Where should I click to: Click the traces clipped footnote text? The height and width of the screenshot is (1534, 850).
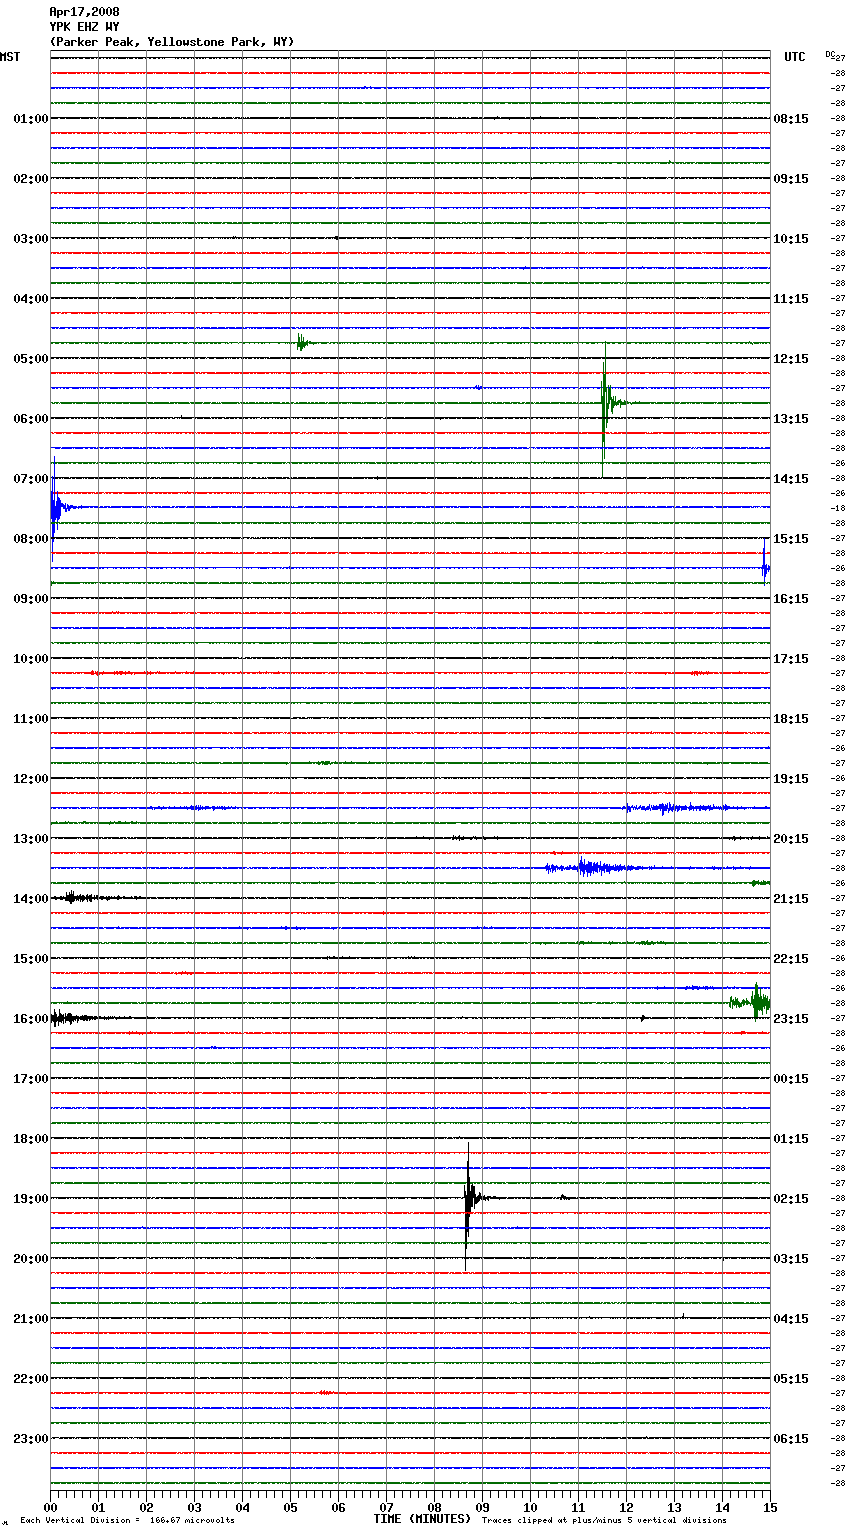pyautogui.click(x=604, y=1521)
